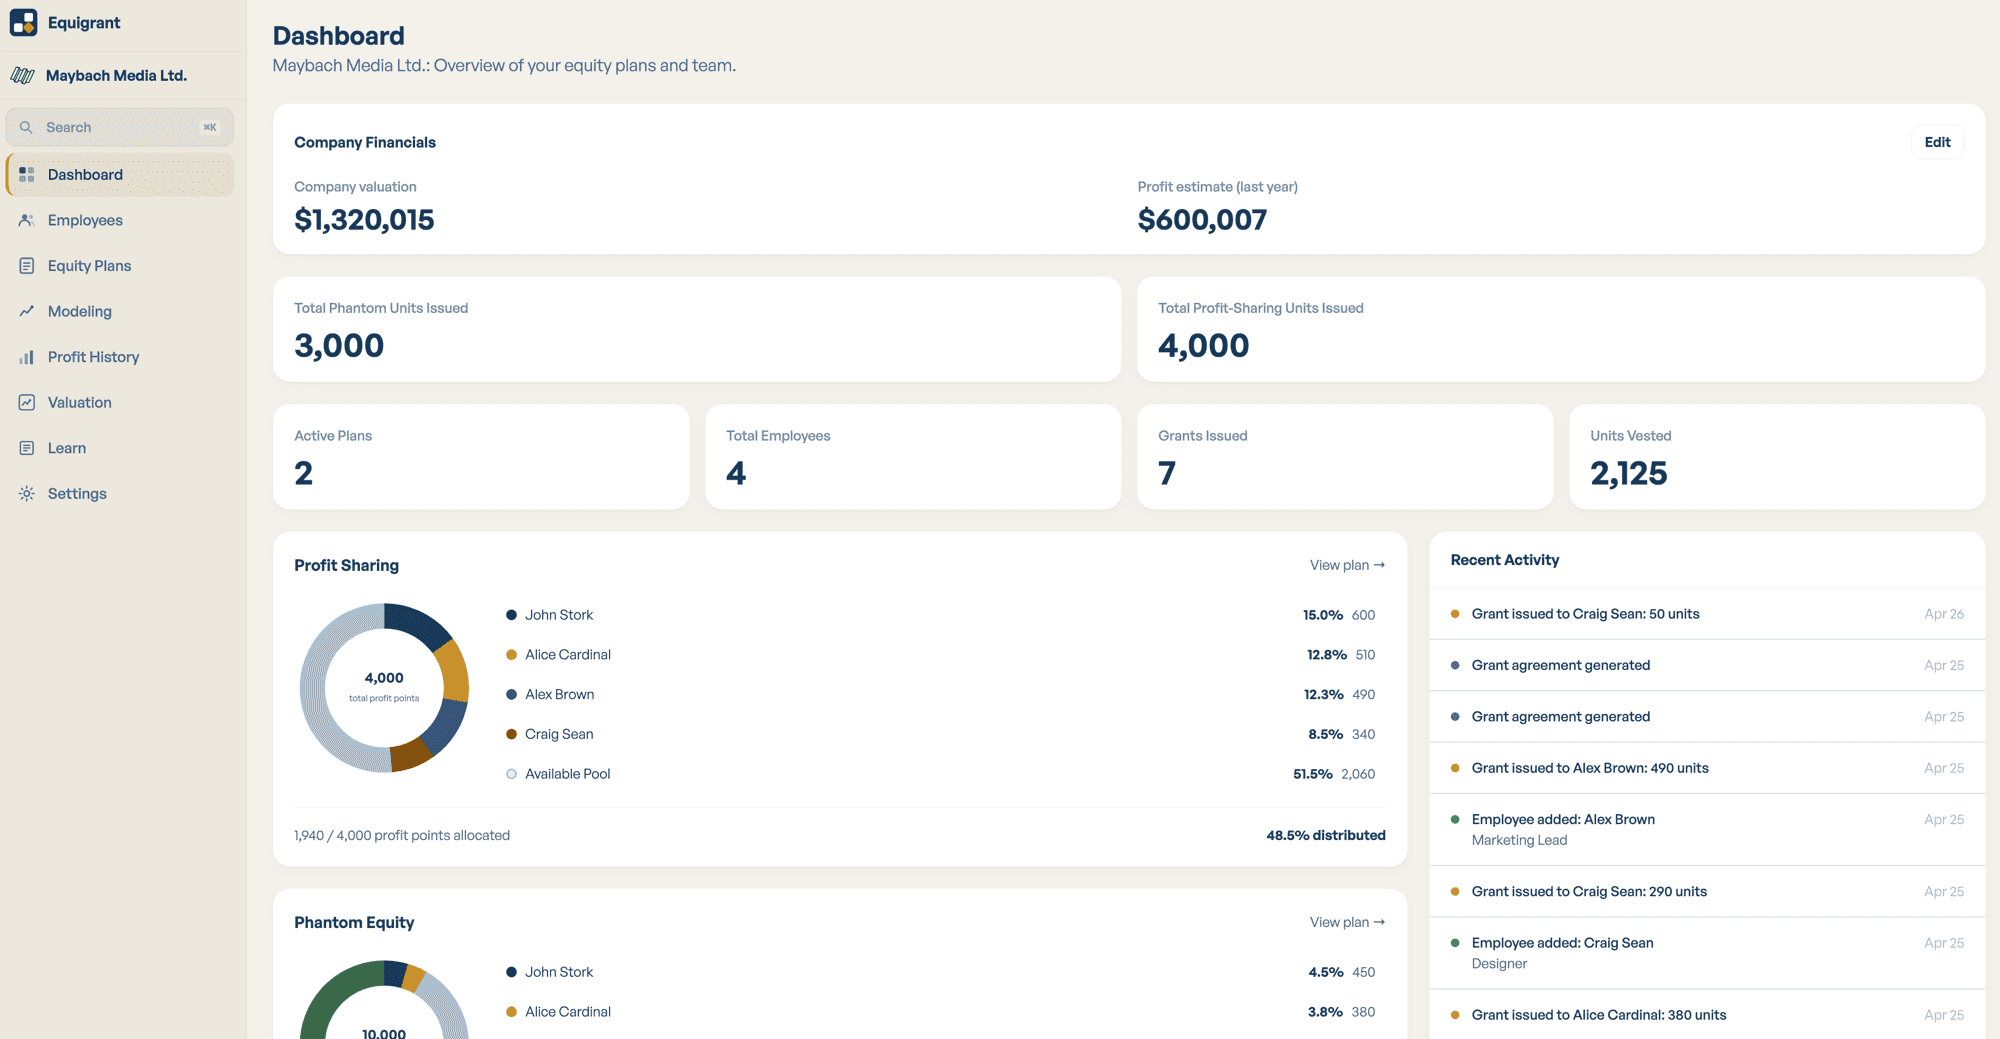Open activity Grant issued to Craig Sean: 290 units
This screenshot has height=1039, width=2000.
[x=1707, y=891]
